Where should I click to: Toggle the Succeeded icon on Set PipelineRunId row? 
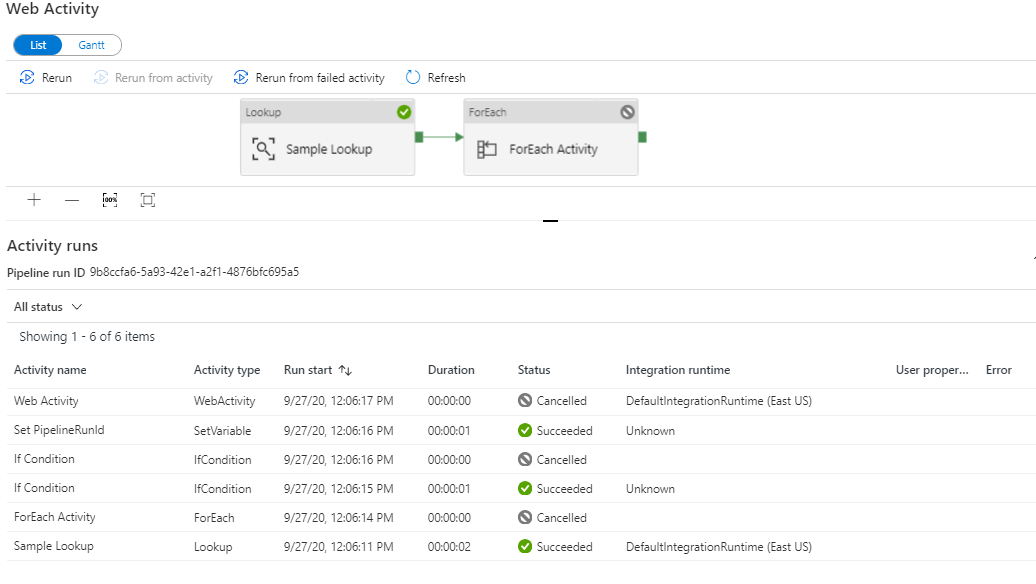coord(524,430)
